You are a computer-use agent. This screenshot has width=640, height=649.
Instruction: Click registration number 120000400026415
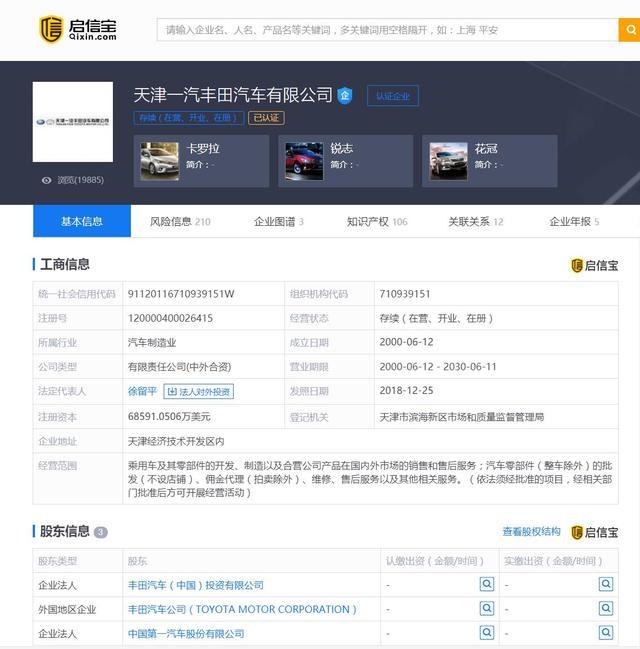point(170,318)
